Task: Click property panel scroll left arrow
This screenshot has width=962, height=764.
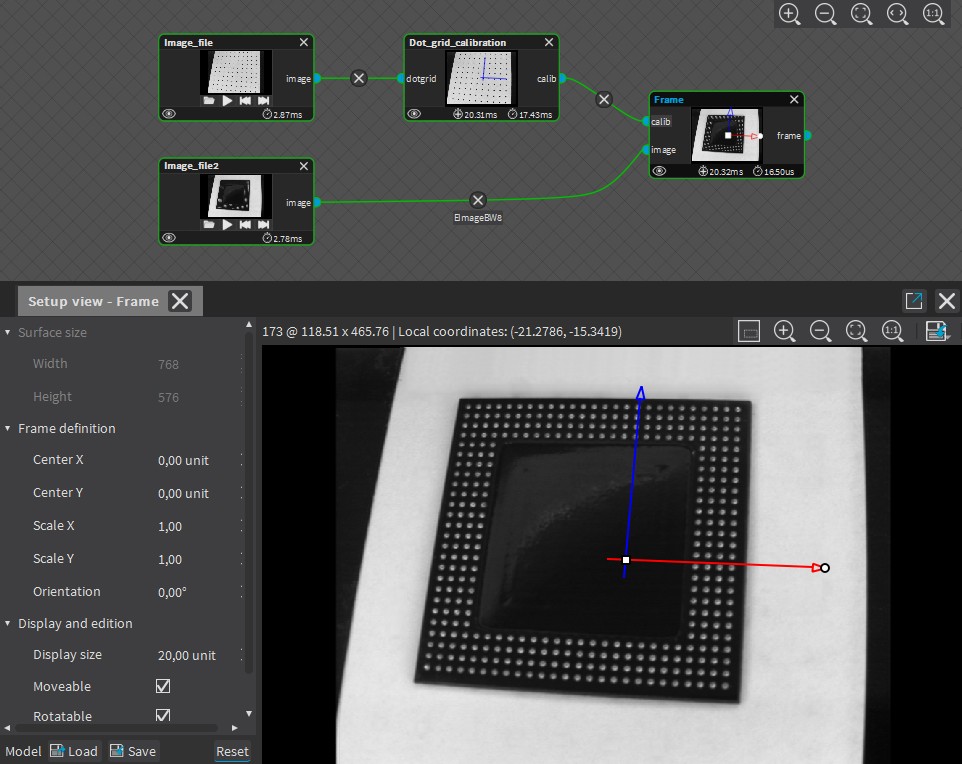Action: (x=7, y=728)
